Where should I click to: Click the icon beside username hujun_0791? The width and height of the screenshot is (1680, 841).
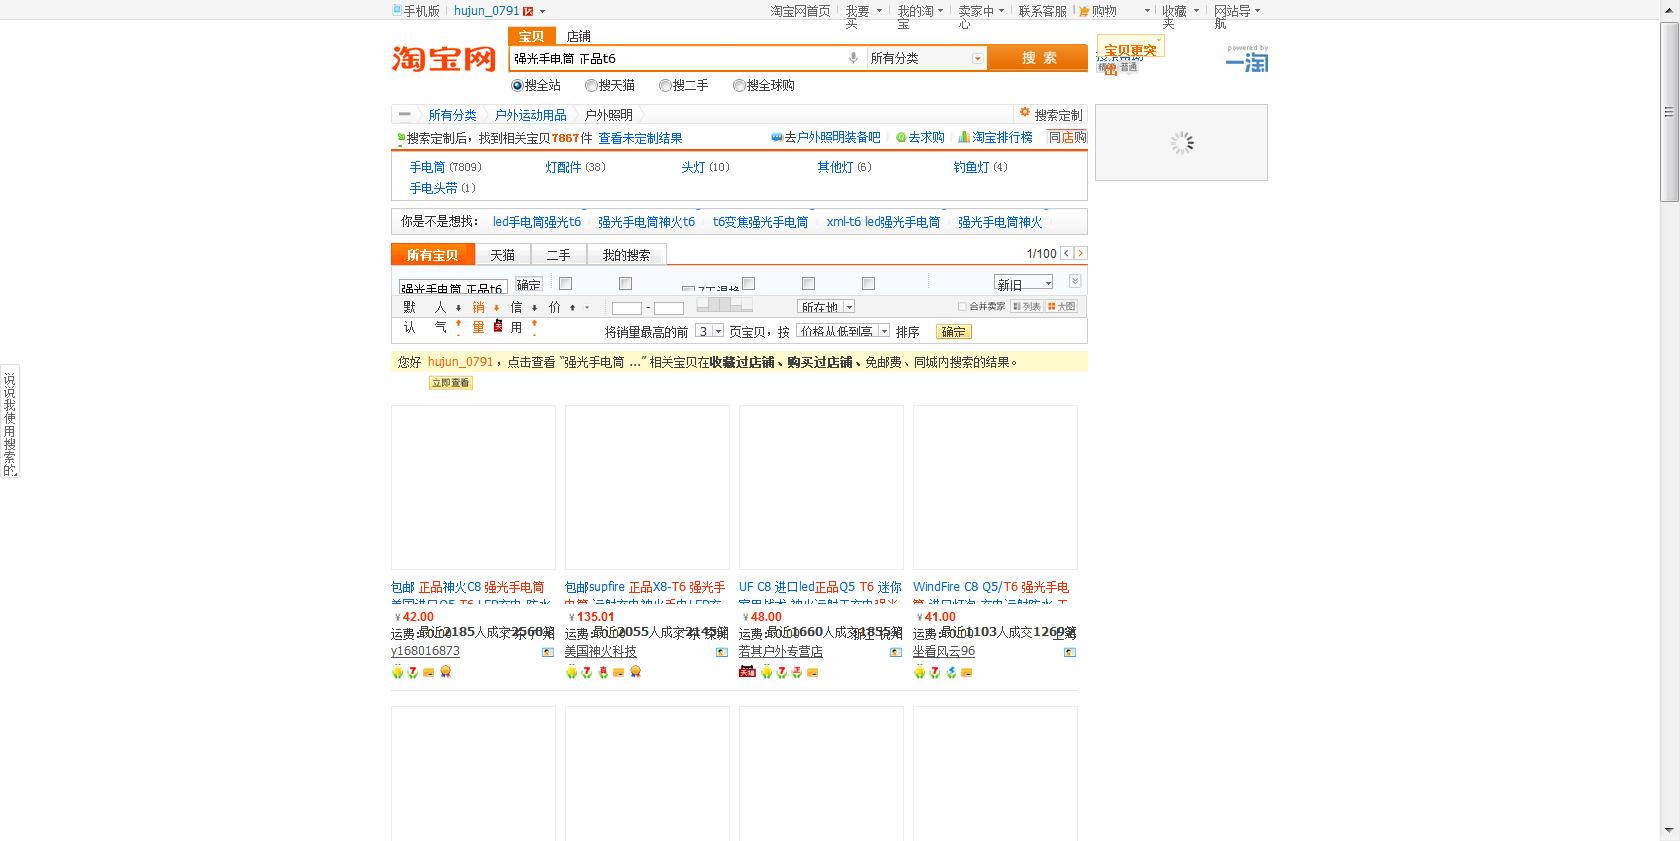tap(528, 11)
